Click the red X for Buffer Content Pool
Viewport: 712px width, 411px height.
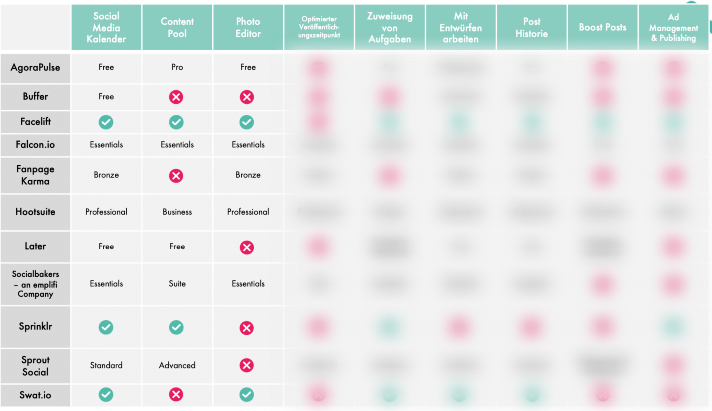176,97
